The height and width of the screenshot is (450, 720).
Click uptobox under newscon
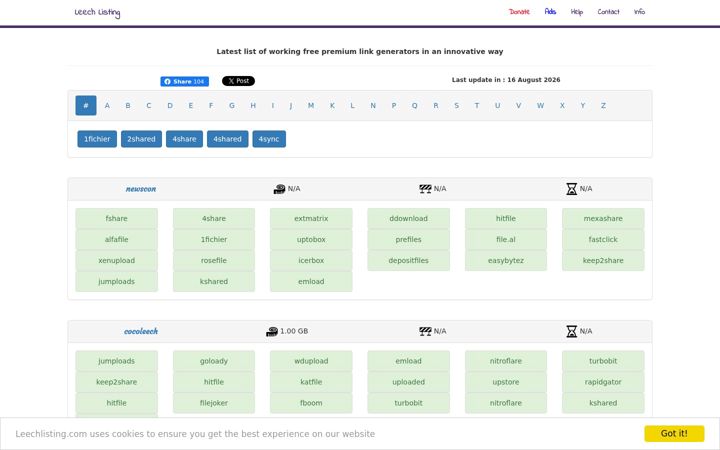coord(311,240)
